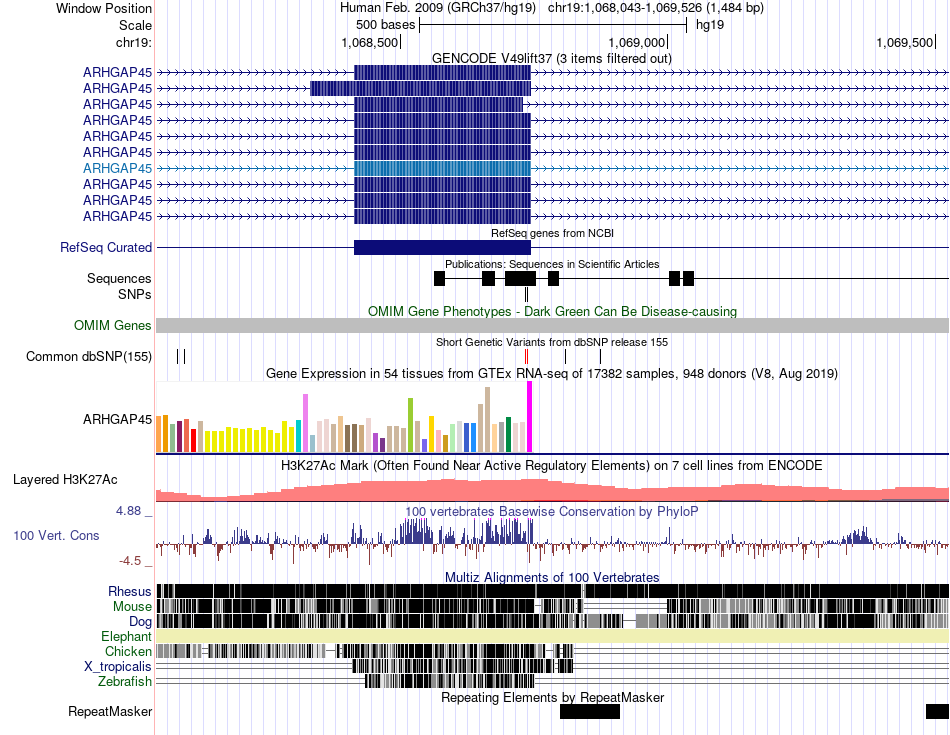Open 'Repeating Elements by RepeatMasker' title

coord(552,697)
